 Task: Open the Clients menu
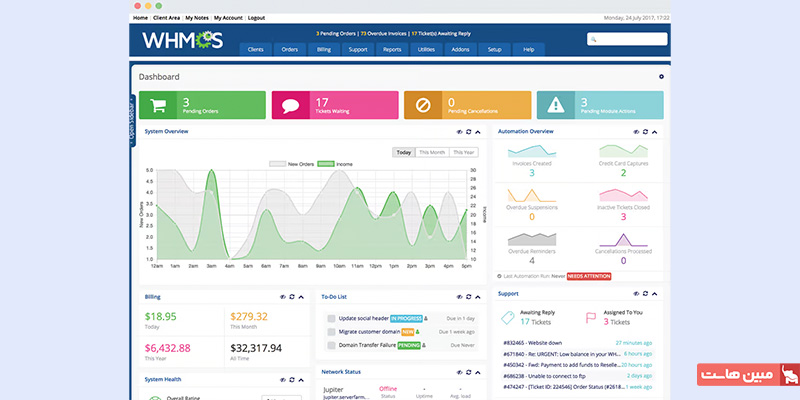tap(256, 49)
